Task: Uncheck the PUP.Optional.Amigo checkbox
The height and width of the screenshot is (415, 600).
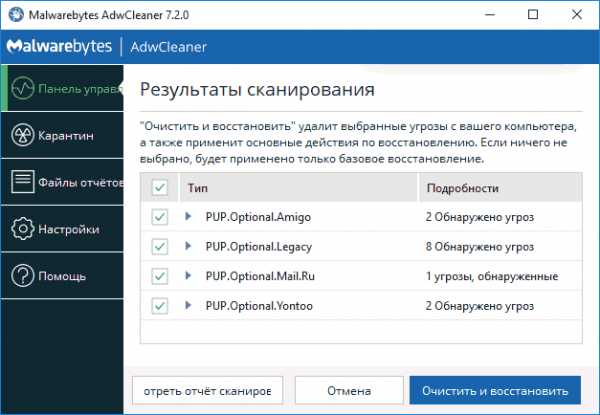Action: coord(160,217)
